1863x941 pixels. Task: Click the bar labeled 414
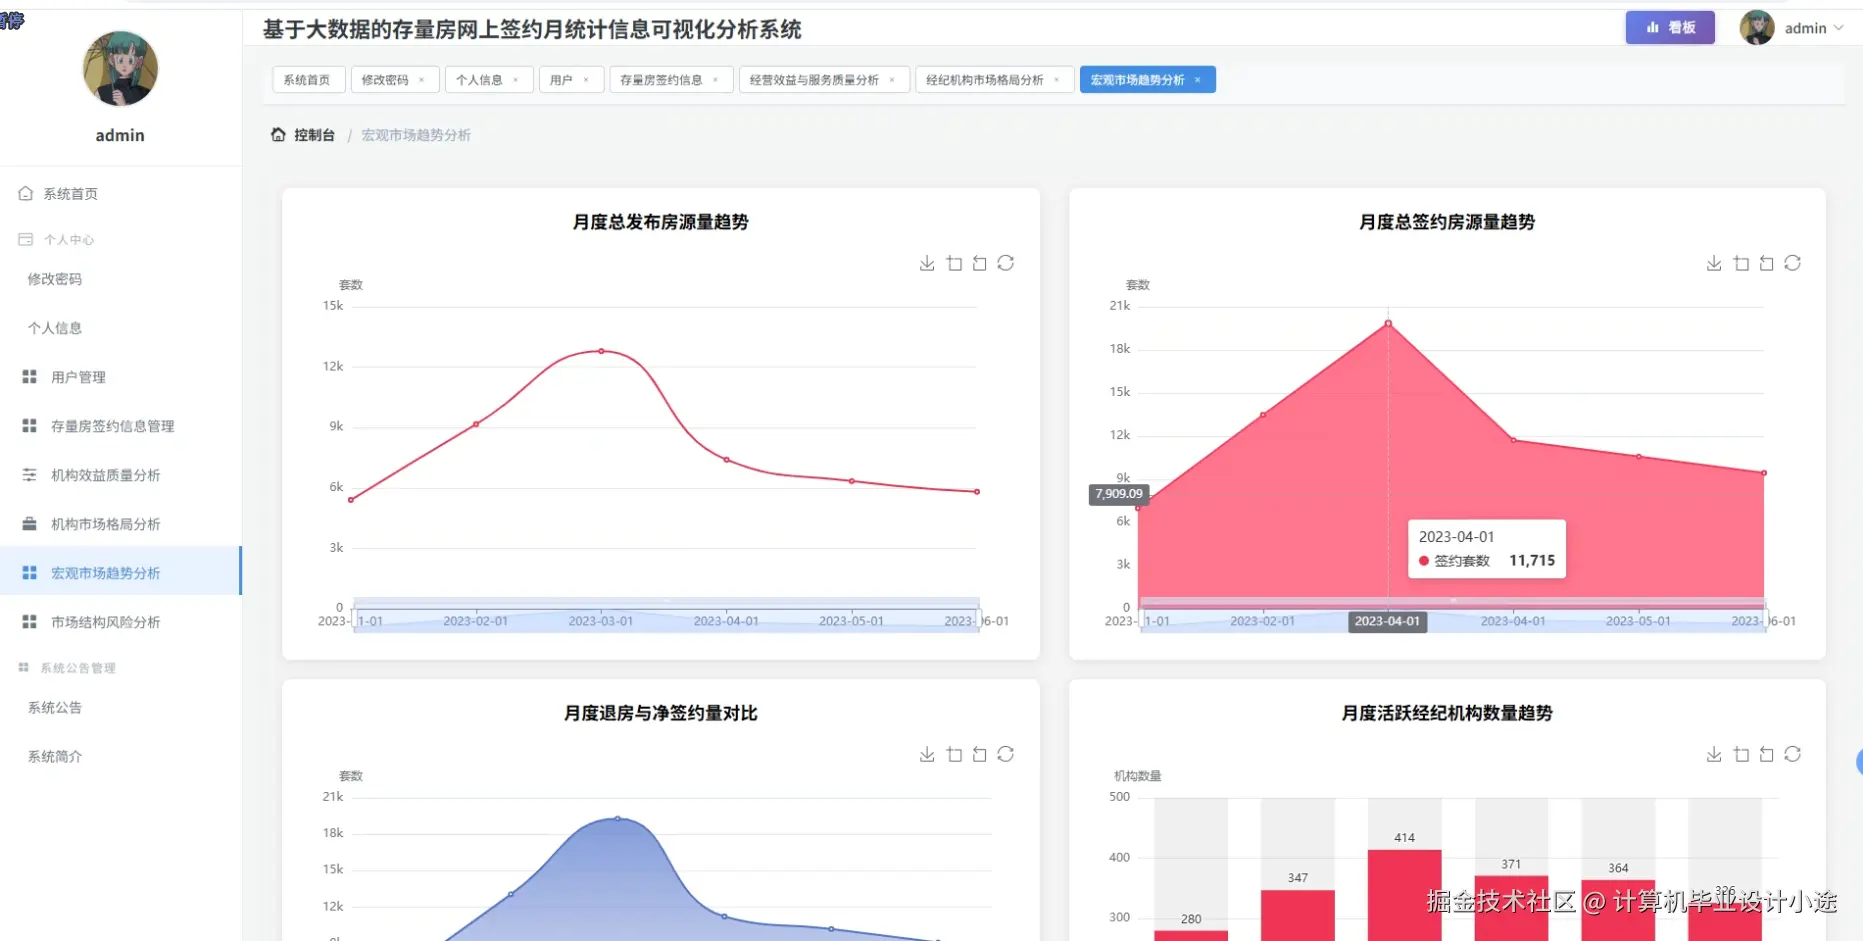(x=1404, y=895)
